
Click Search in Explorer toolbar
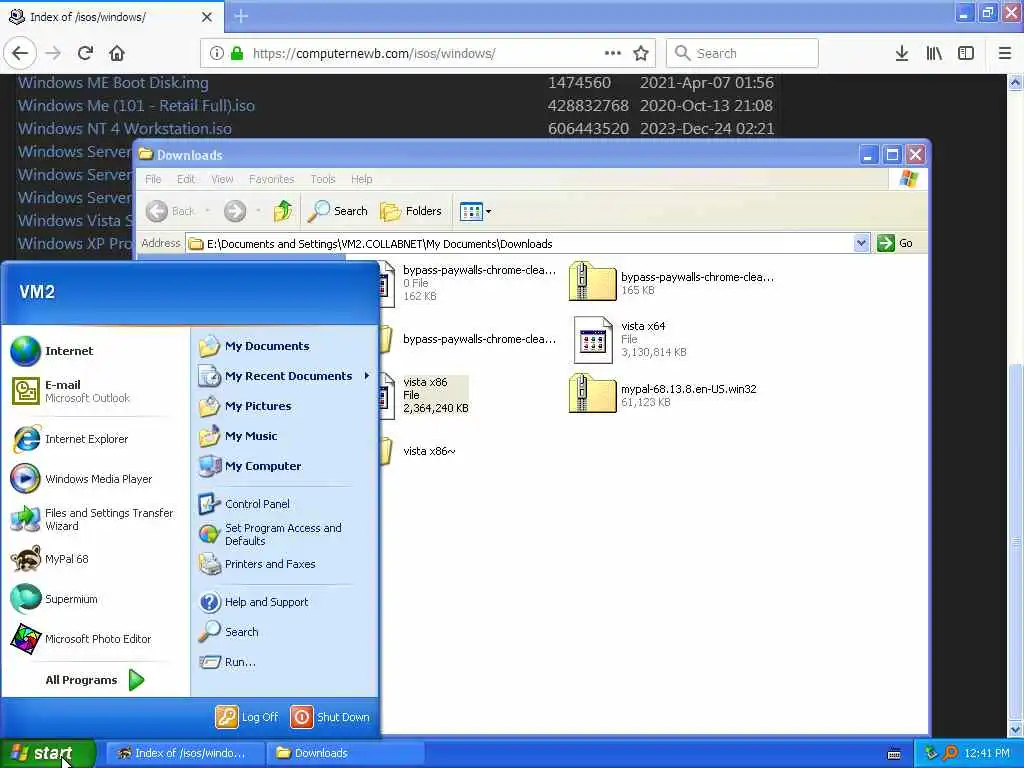tap(338, 211)
